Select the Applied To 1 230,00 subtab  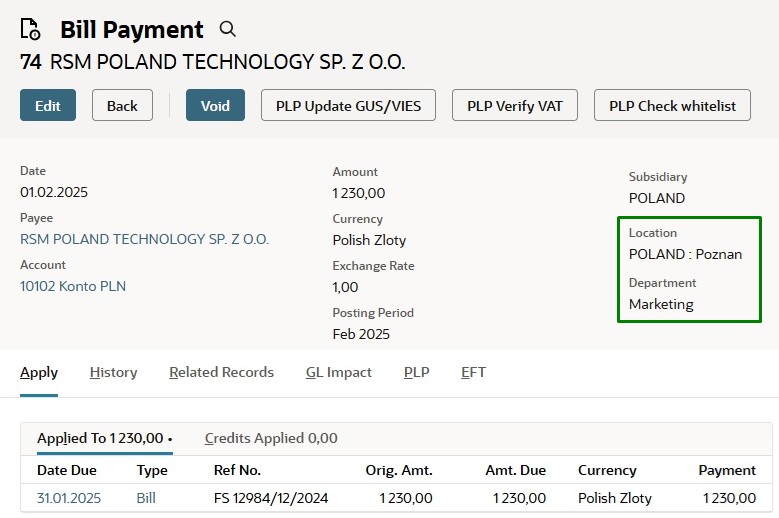click(x=104, y=438)
